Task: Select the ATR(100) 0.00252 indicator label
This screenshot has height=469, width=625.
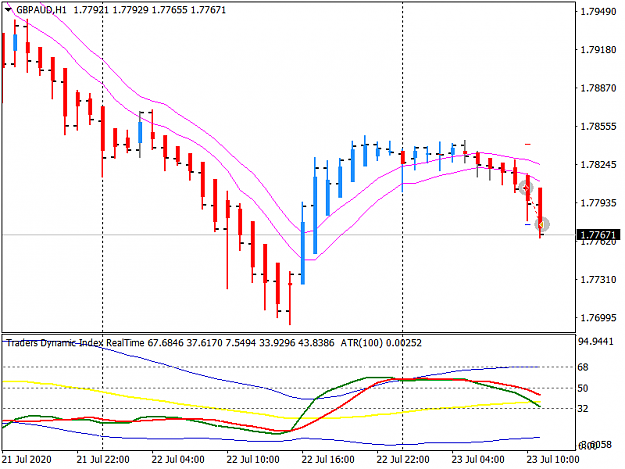Action: coord(381,343)
